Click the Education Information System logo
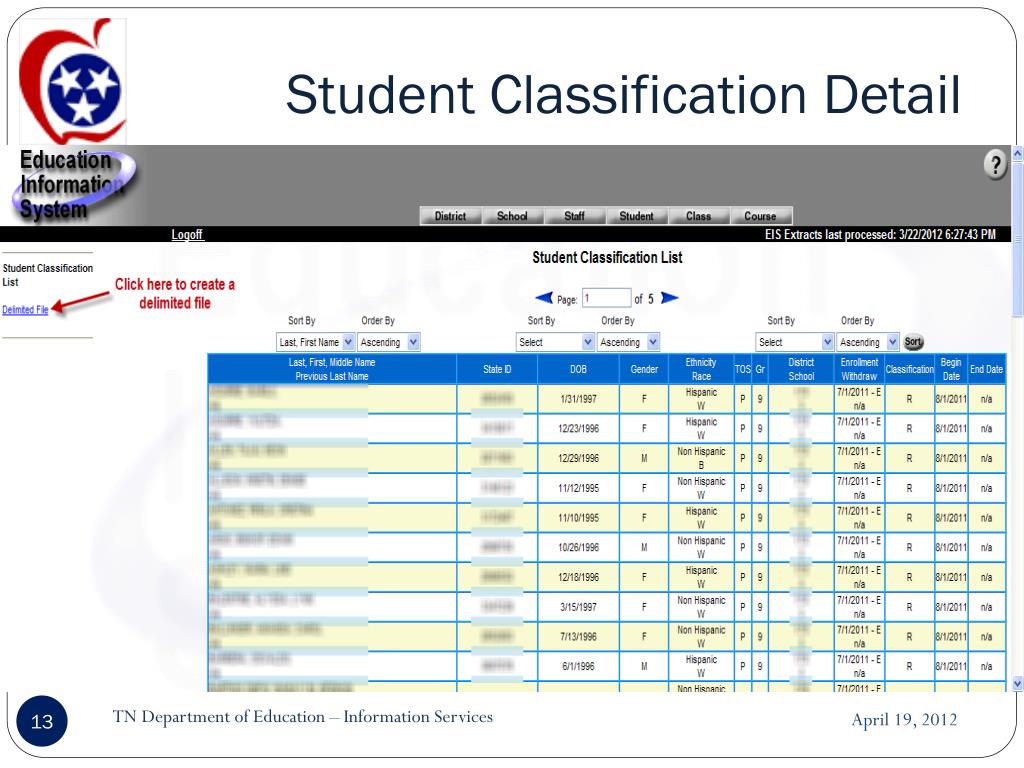 [73, 185]
